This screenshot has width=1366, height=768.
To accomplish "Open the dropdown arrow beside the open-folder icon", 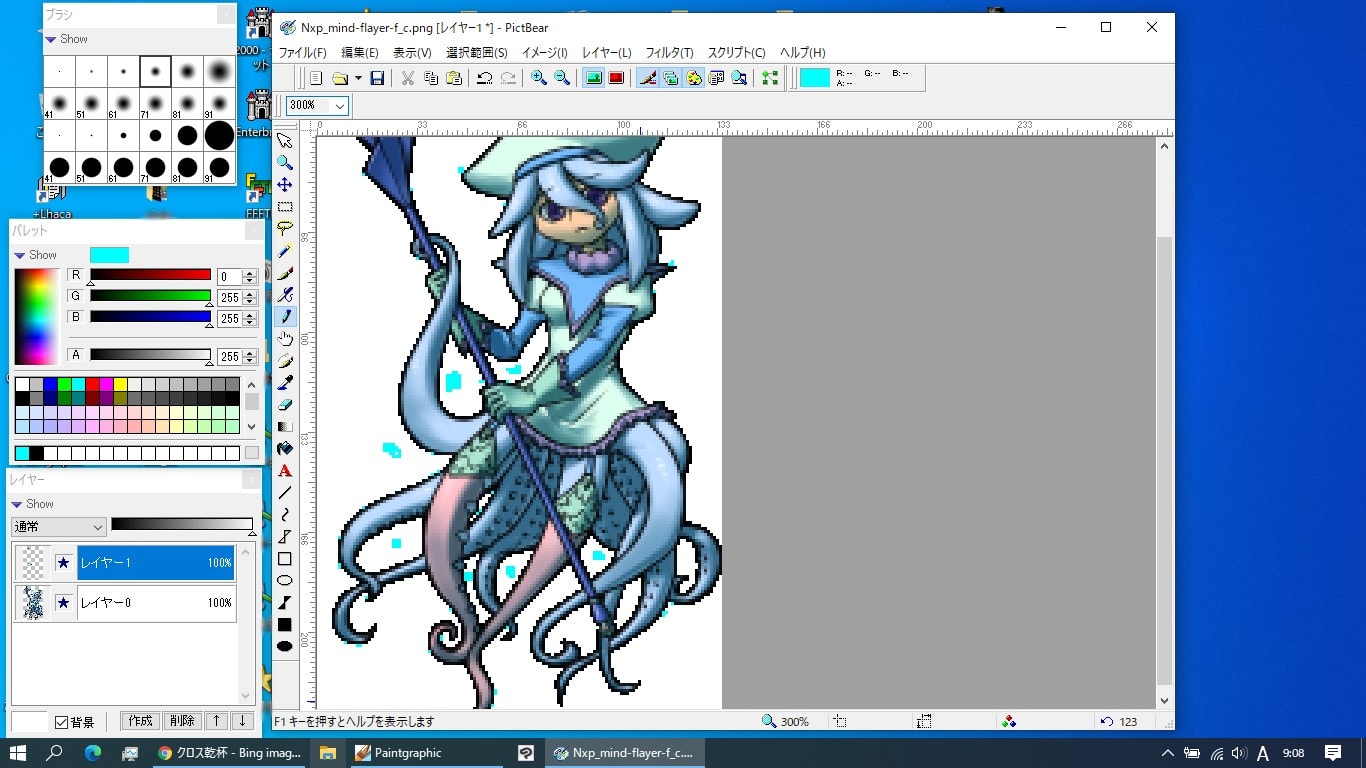I will 358,78.
